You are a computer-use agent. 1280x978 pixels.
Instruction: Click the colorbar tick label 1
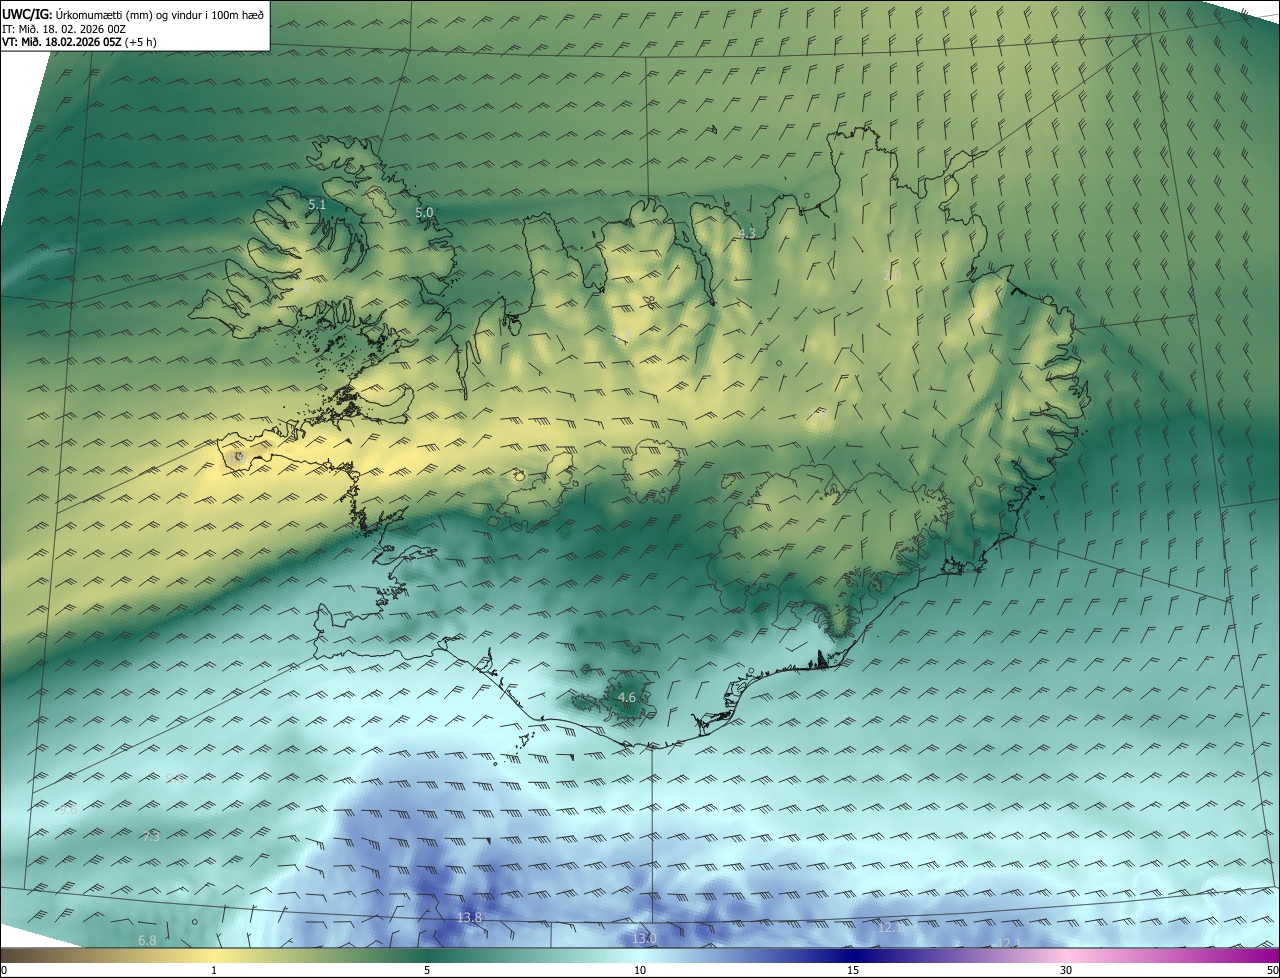[214, 970]
